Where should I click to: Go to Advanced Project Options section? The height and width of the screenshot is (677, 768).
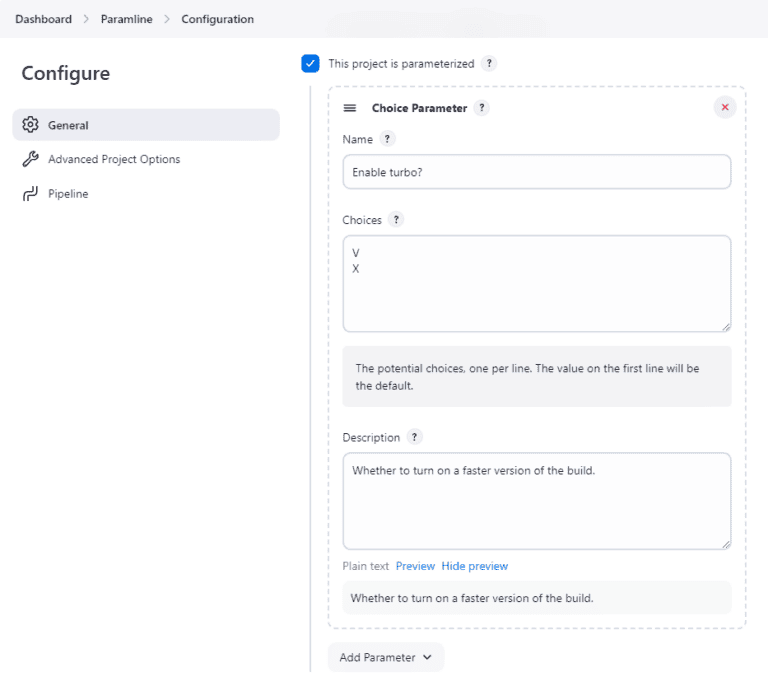click(114, 159)
